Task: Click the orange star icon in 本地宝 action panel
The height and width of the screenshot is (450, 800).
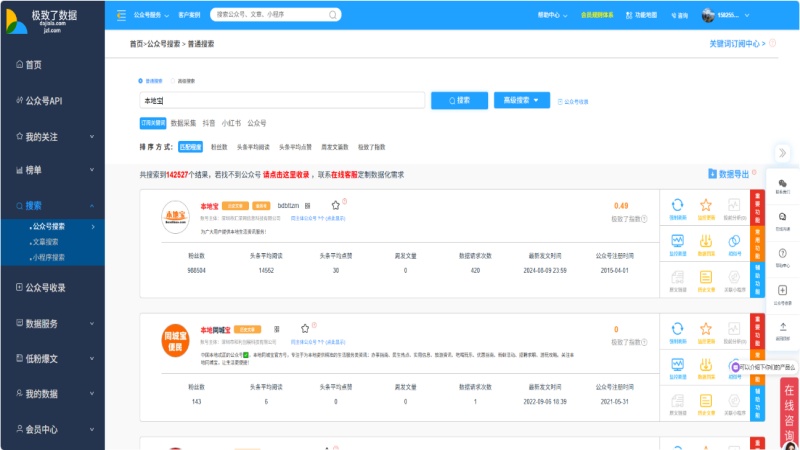Action: [706, 205]
